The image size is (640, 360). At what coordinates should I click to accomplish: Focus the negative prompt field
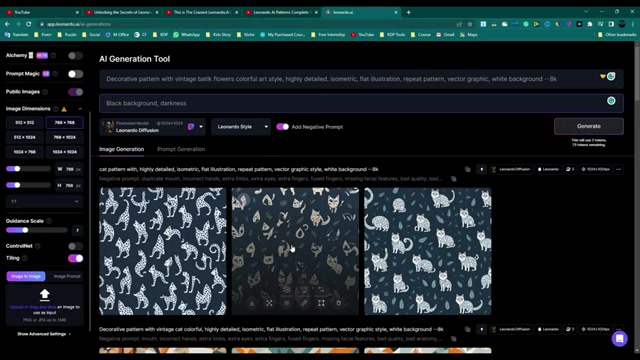pyautogui.click(x=361, y=103)
